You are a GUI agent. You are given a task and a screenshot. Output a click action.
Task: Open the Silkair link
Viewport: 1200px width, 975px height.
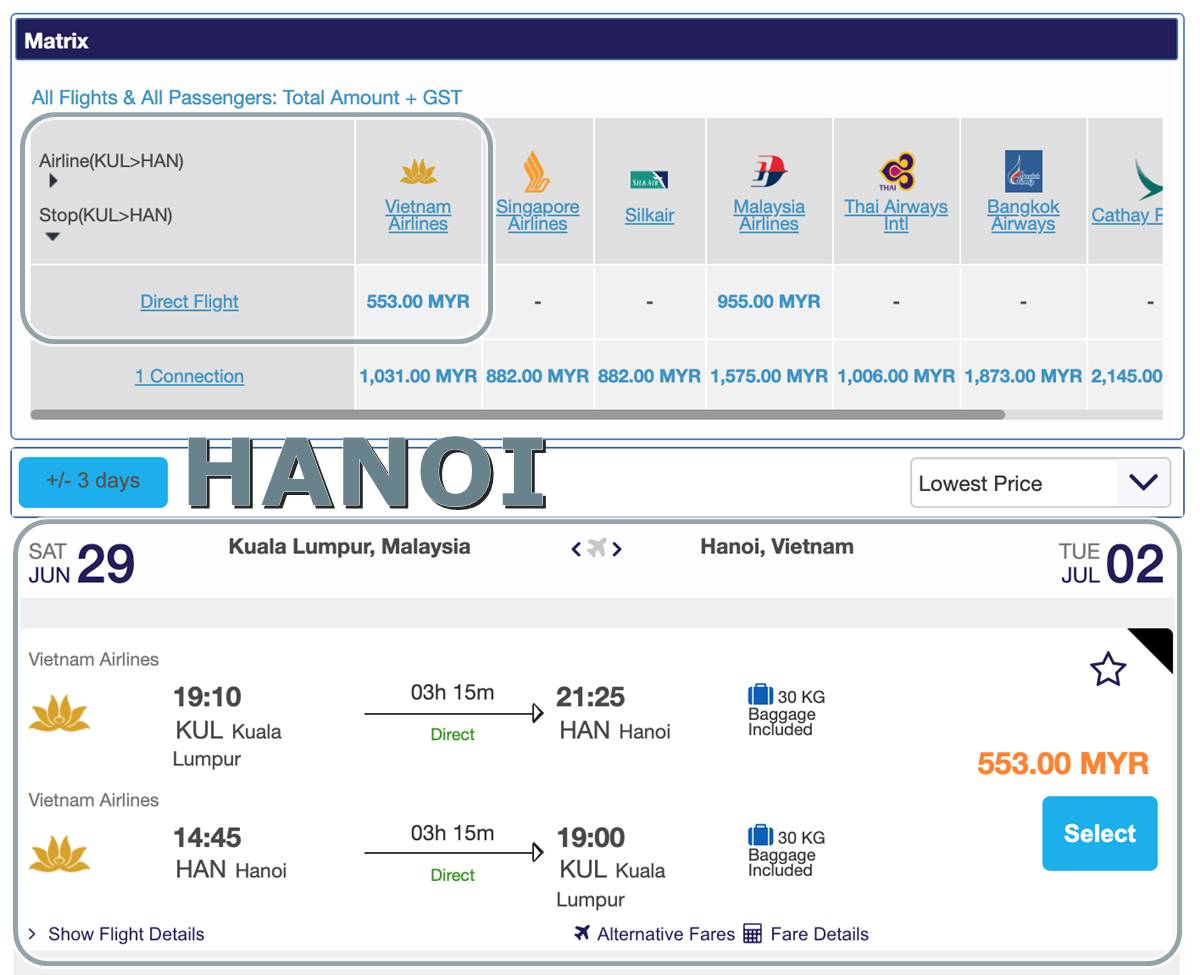tap(649, 215)
